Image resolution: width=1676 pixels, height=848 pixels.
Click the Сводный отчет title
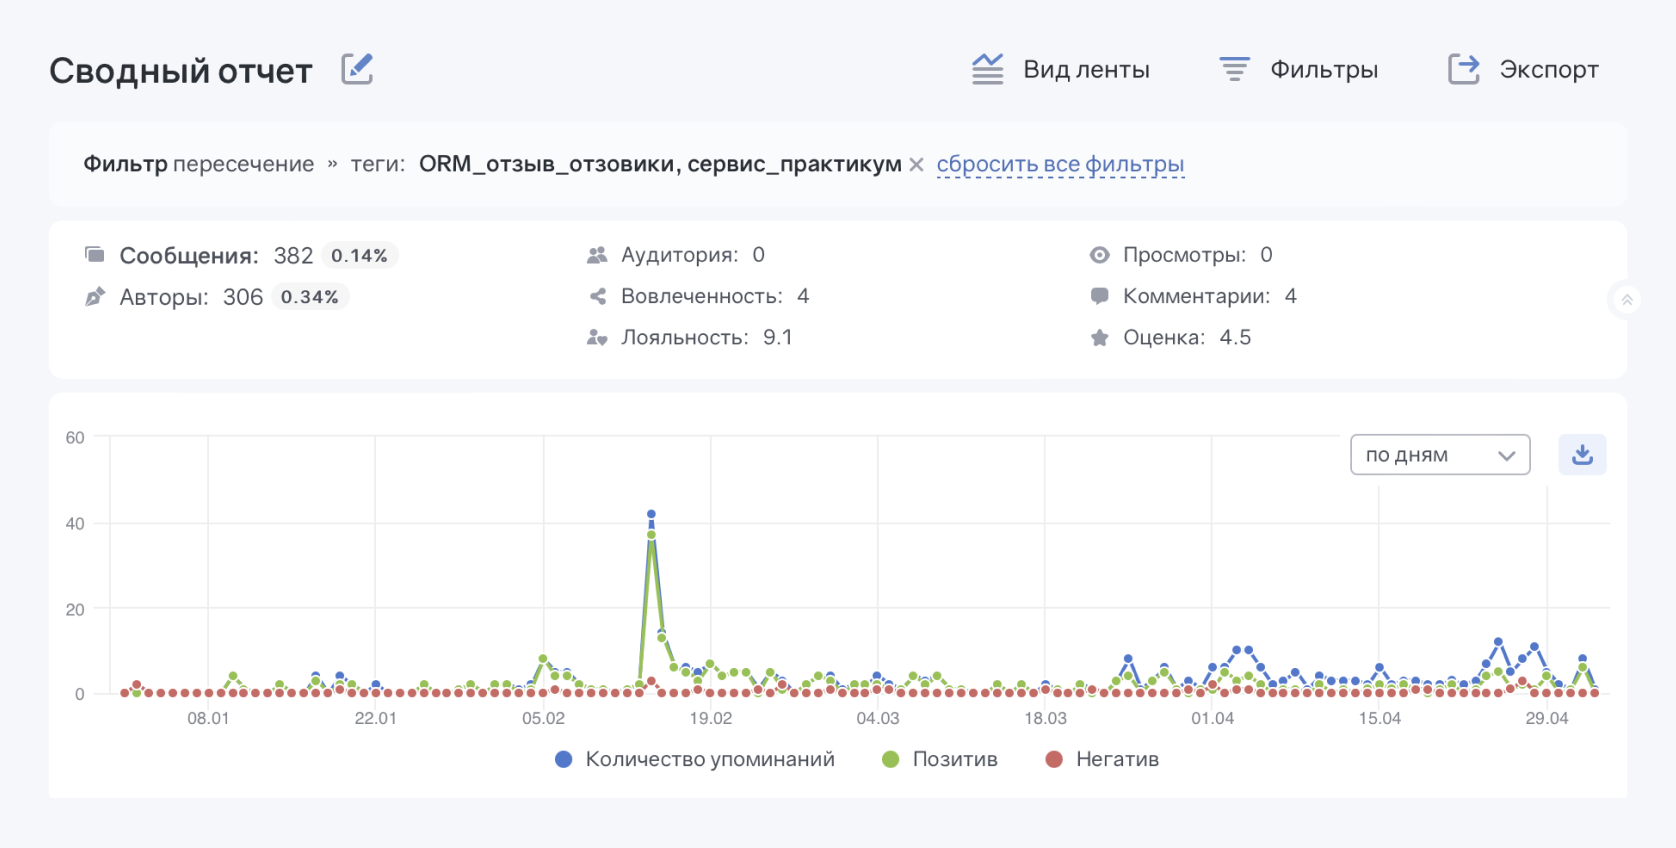click(181, 71)
